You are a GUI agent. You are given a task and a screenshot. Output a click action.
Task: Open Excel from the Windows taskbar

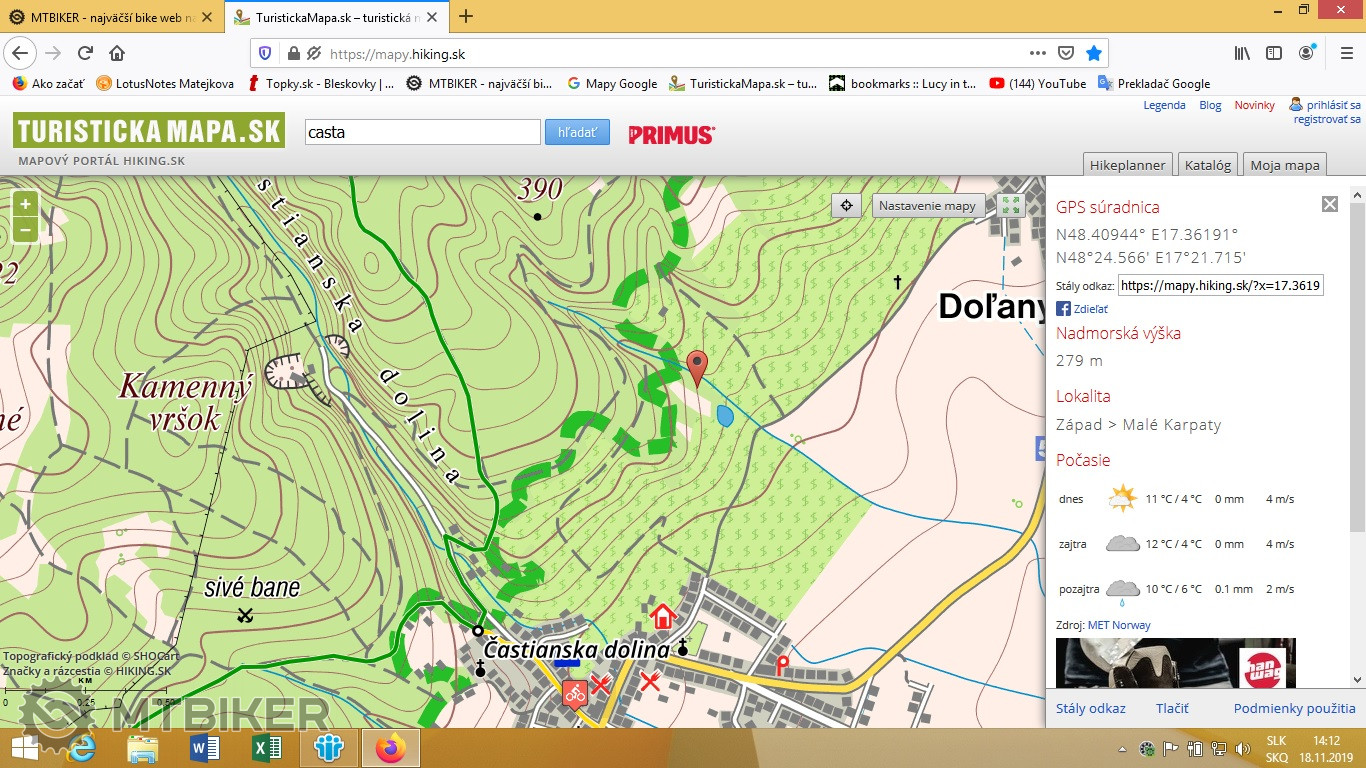coord(266,747)
